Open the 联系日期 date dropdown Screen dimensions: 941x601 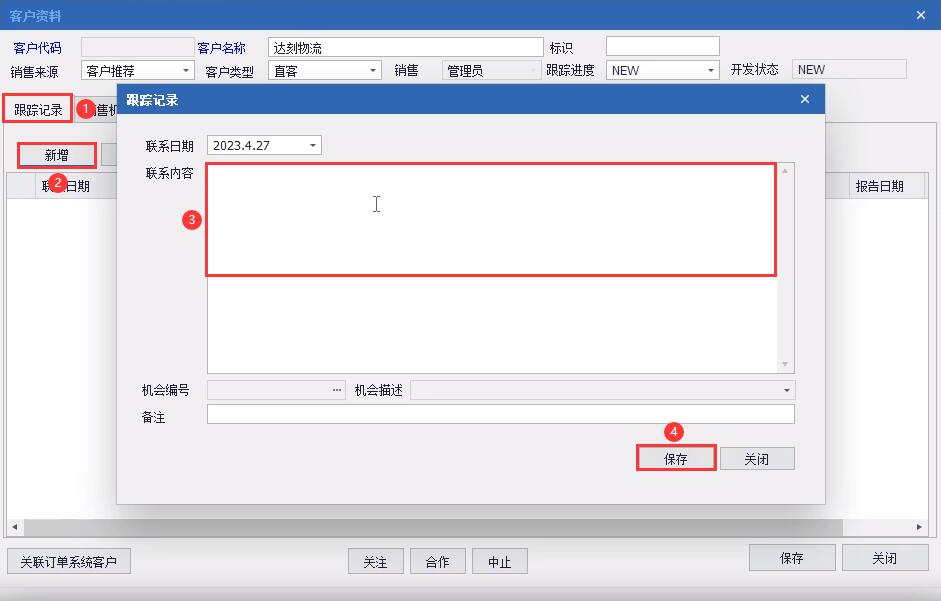313,145
